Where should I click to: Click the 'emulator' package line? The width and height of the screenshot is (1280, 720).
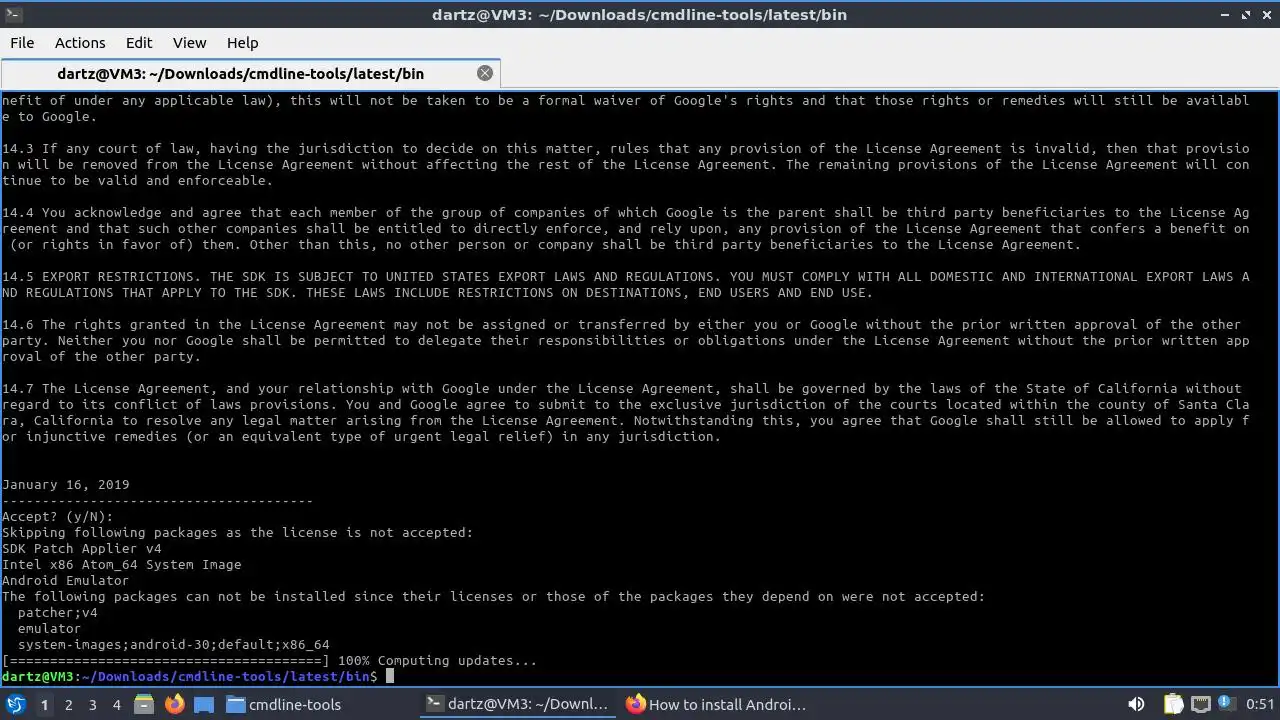tap(50, 629)
